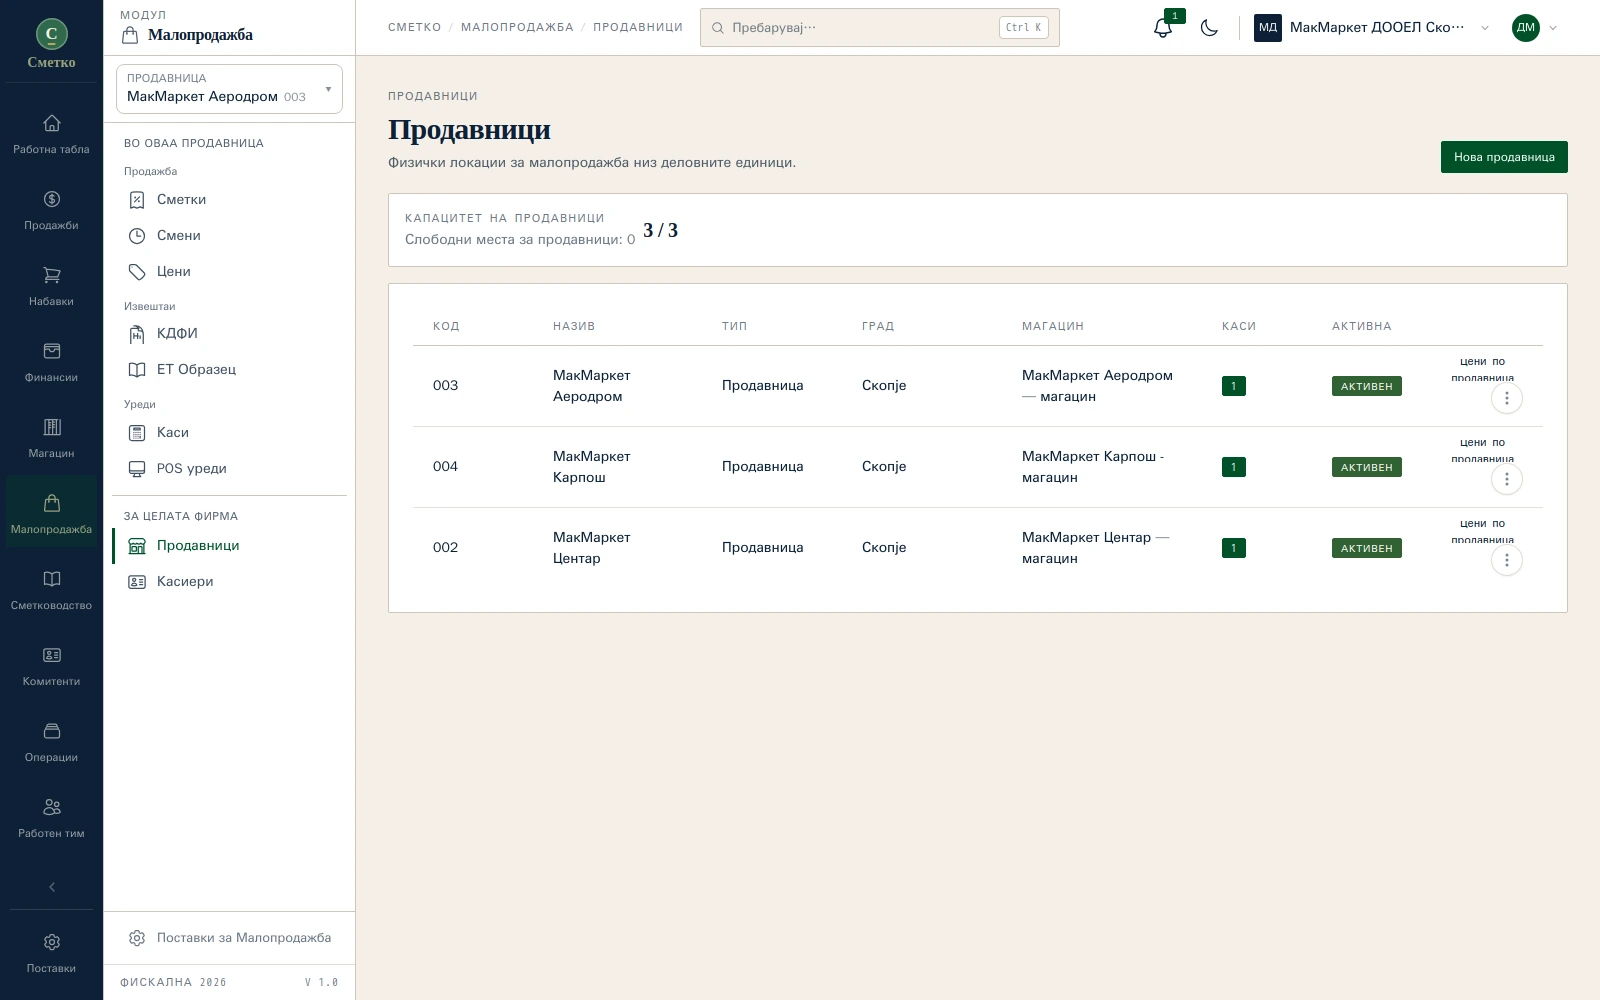1600x1000 pixels.
Task: Open notifications bell
Action: [x=1163, y=28]
